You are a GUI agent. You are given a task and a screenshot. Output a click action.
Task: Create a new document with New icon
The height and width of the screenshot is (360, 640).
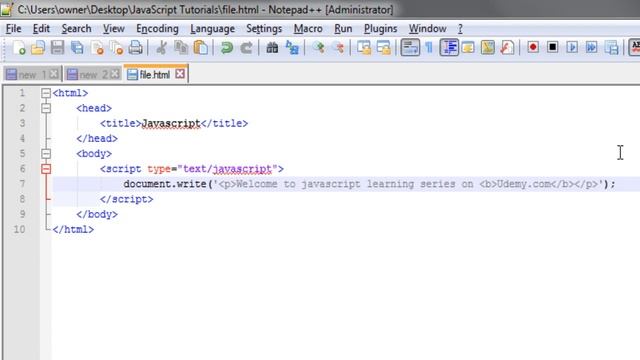pos(19,48)
